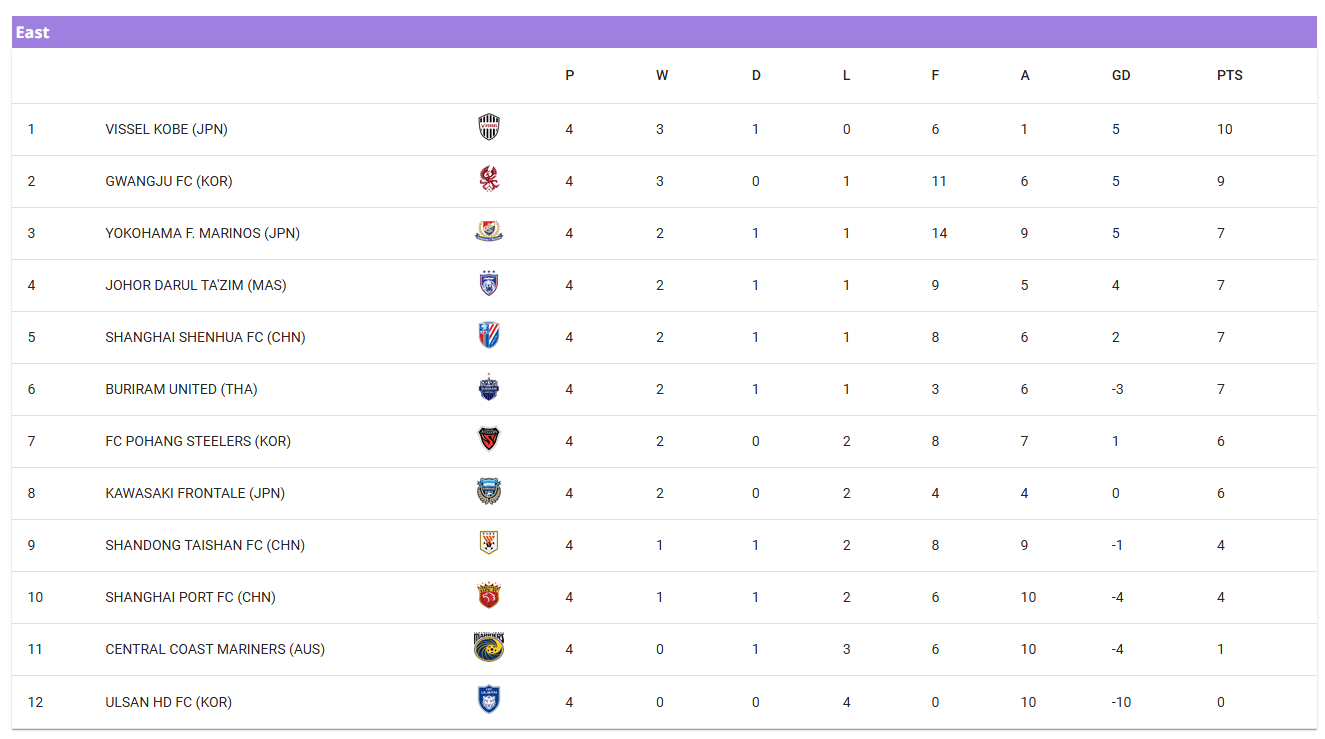
Task: Click the Shandong Taishan FC crest
Action: (488, 544)
